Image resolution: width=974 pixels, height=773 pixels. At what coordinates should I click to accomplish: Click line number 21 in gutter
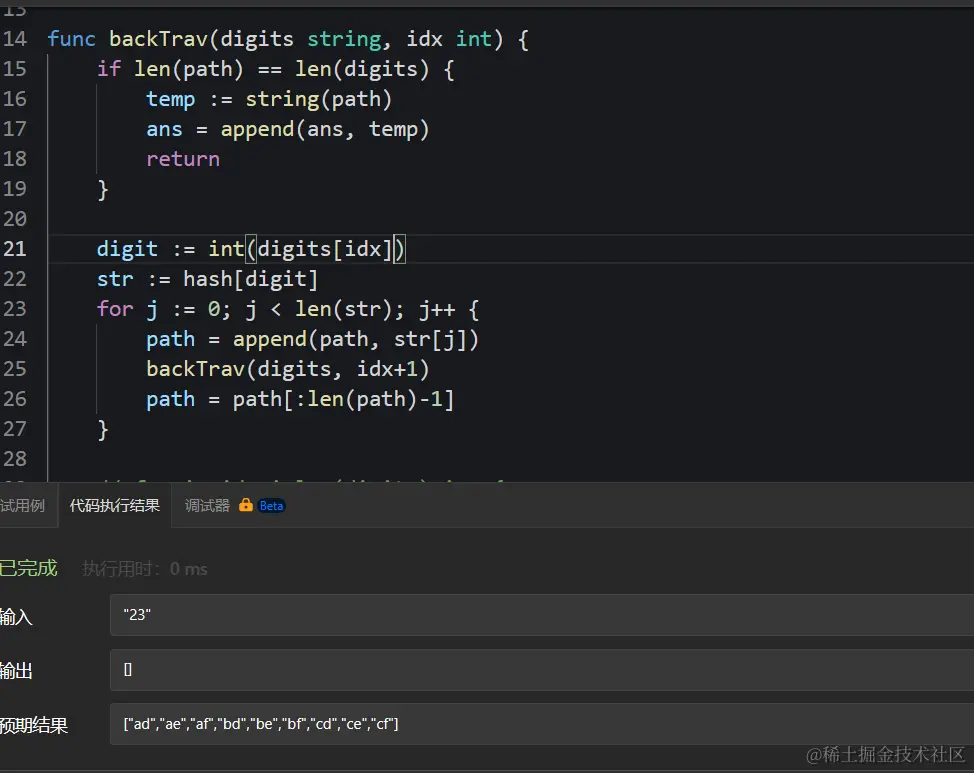click(15, 249)
